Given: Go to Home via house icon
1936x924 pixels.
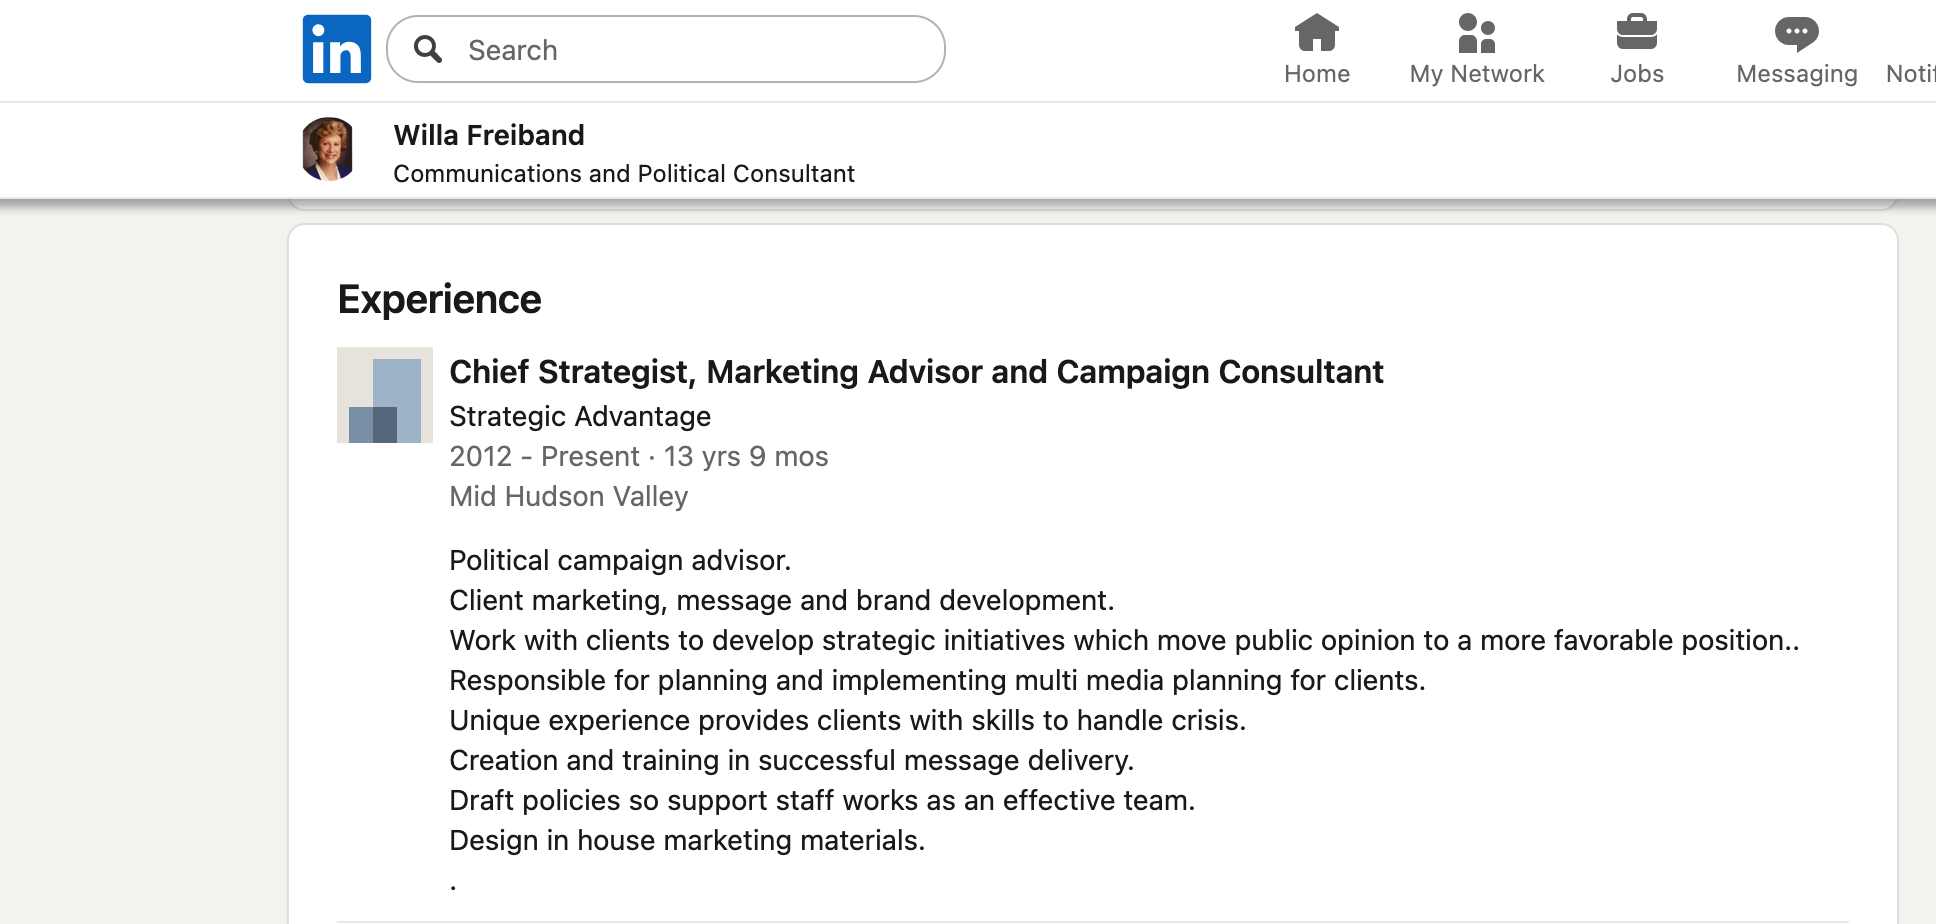Looking at the screenshot, I should pos(1316,34).
